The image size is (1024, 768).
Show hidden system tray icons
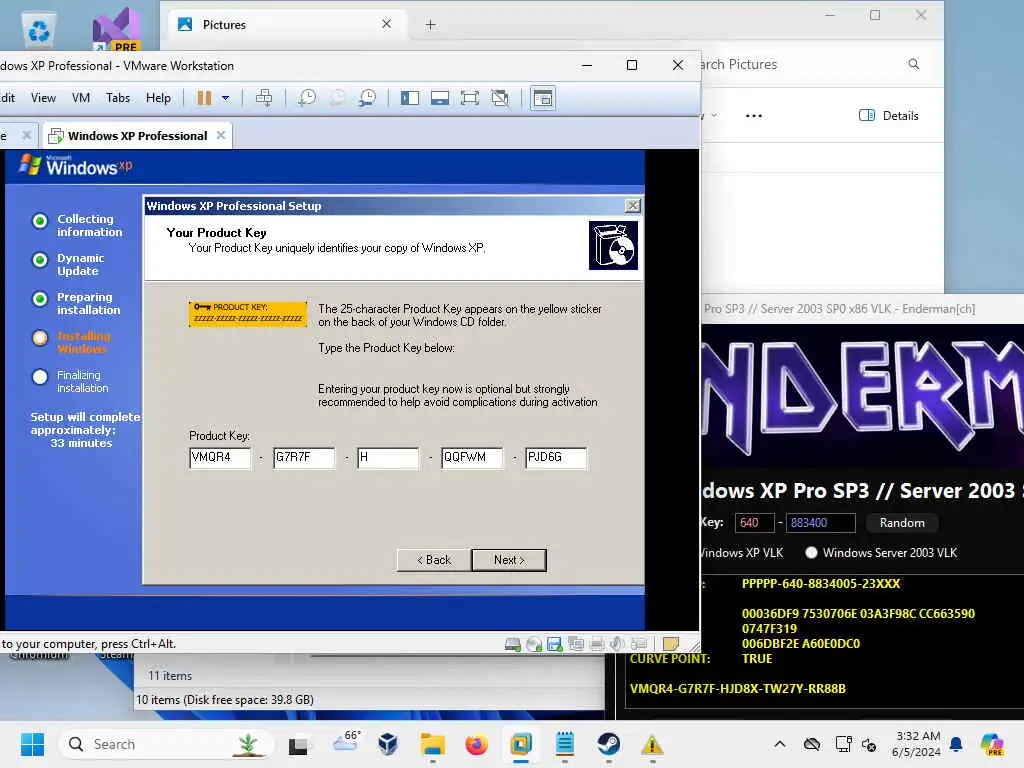780,744
